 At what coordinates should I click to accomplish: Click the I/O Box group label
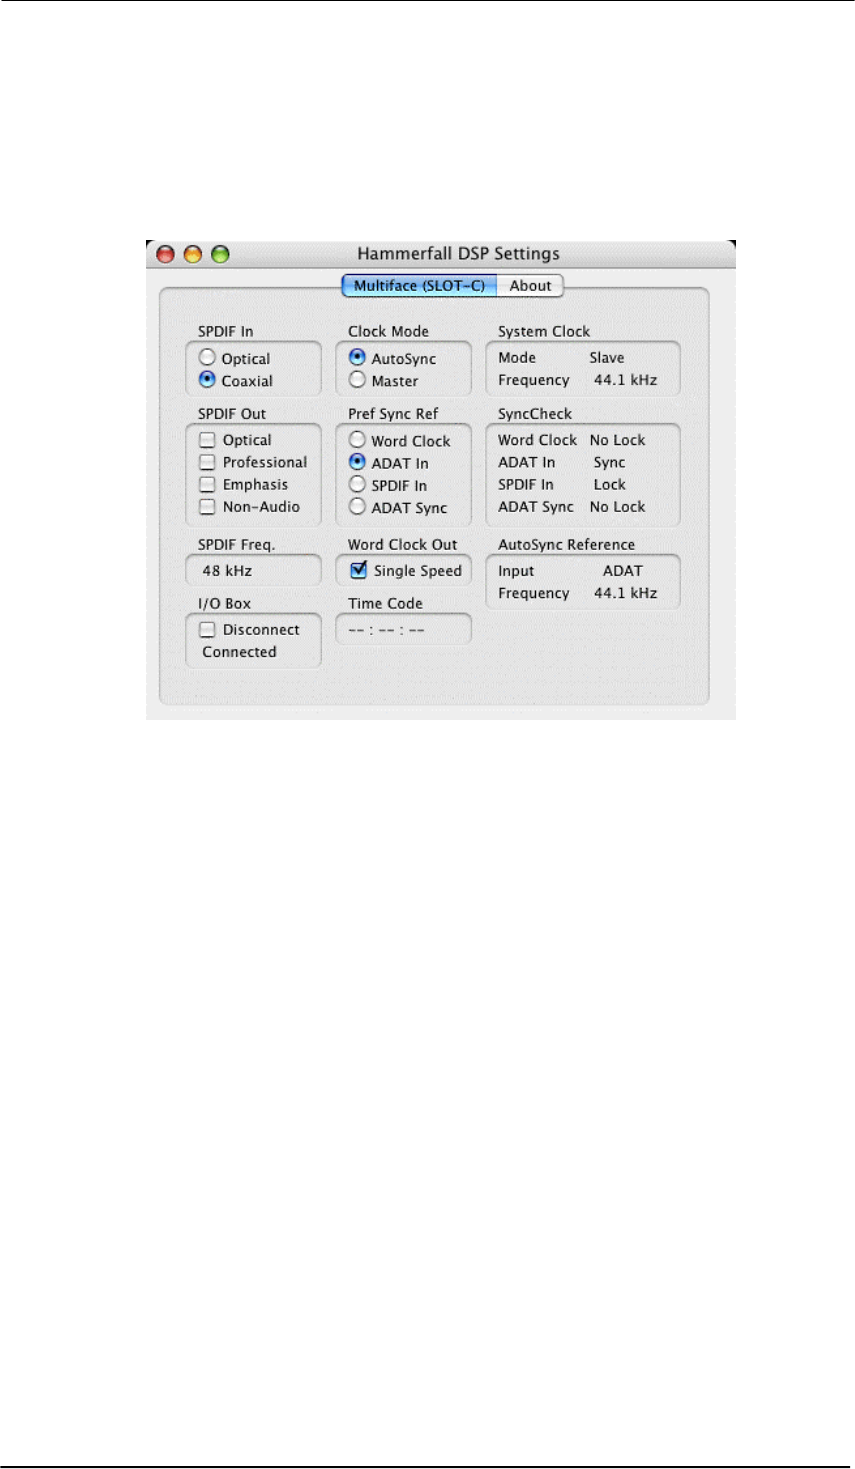224,604
